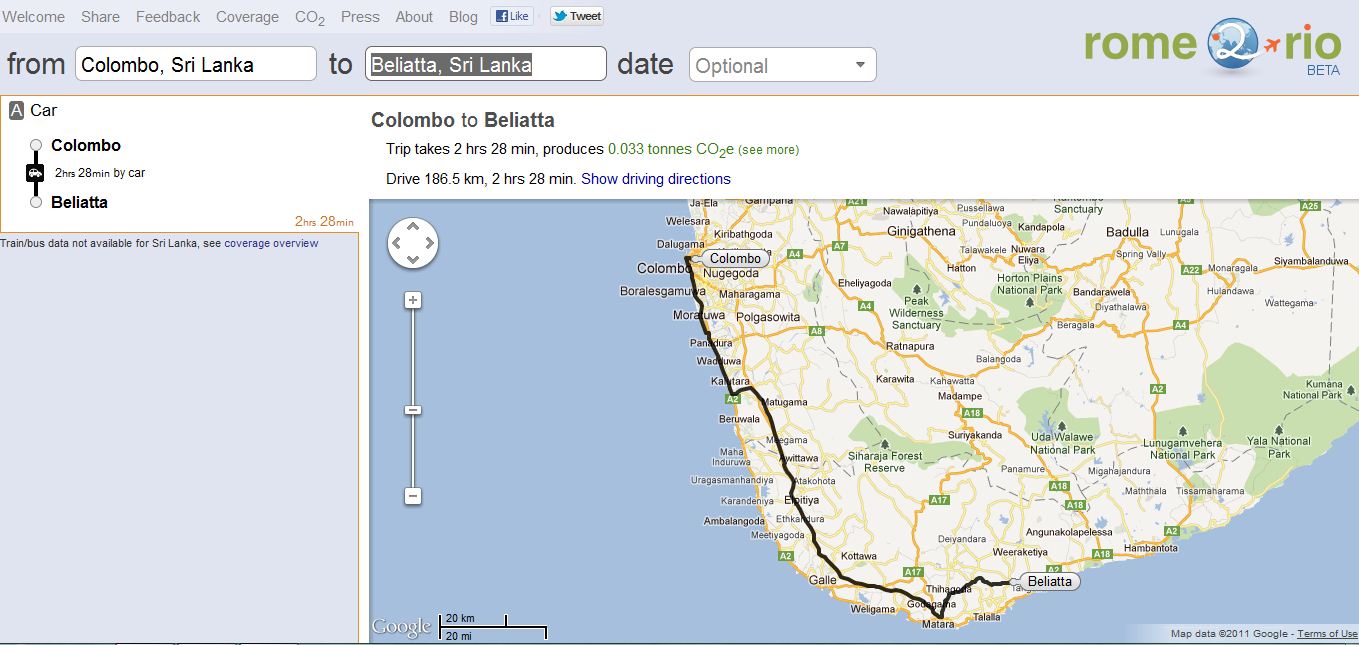
Task: Click the Google logo on the map
Action: (400, 625)
